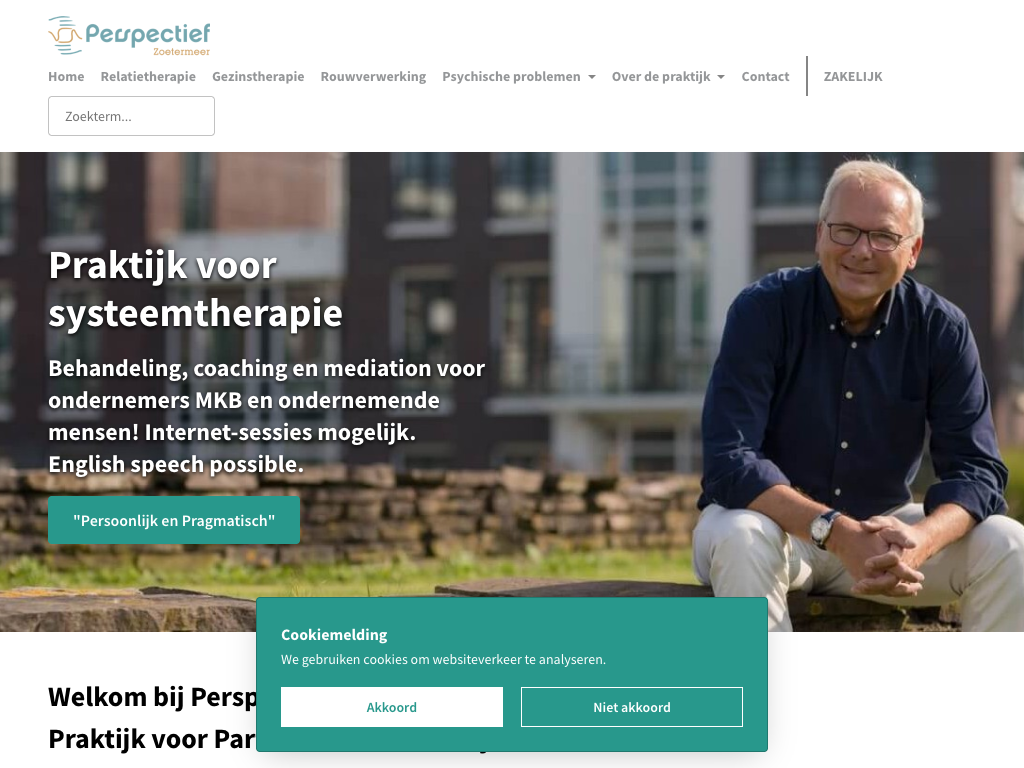Open the Gezinstherapie page

click(258, 76)
